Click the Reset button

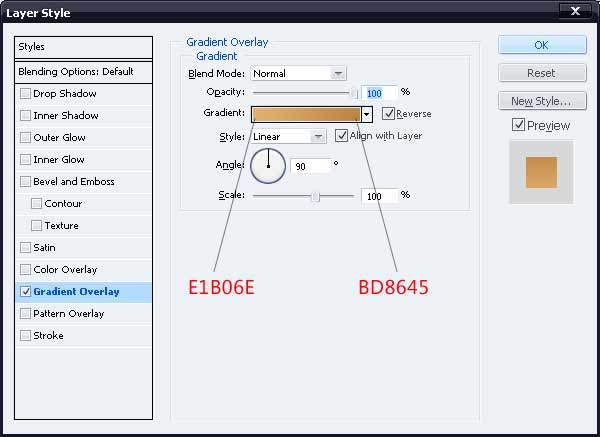point(542,73)
